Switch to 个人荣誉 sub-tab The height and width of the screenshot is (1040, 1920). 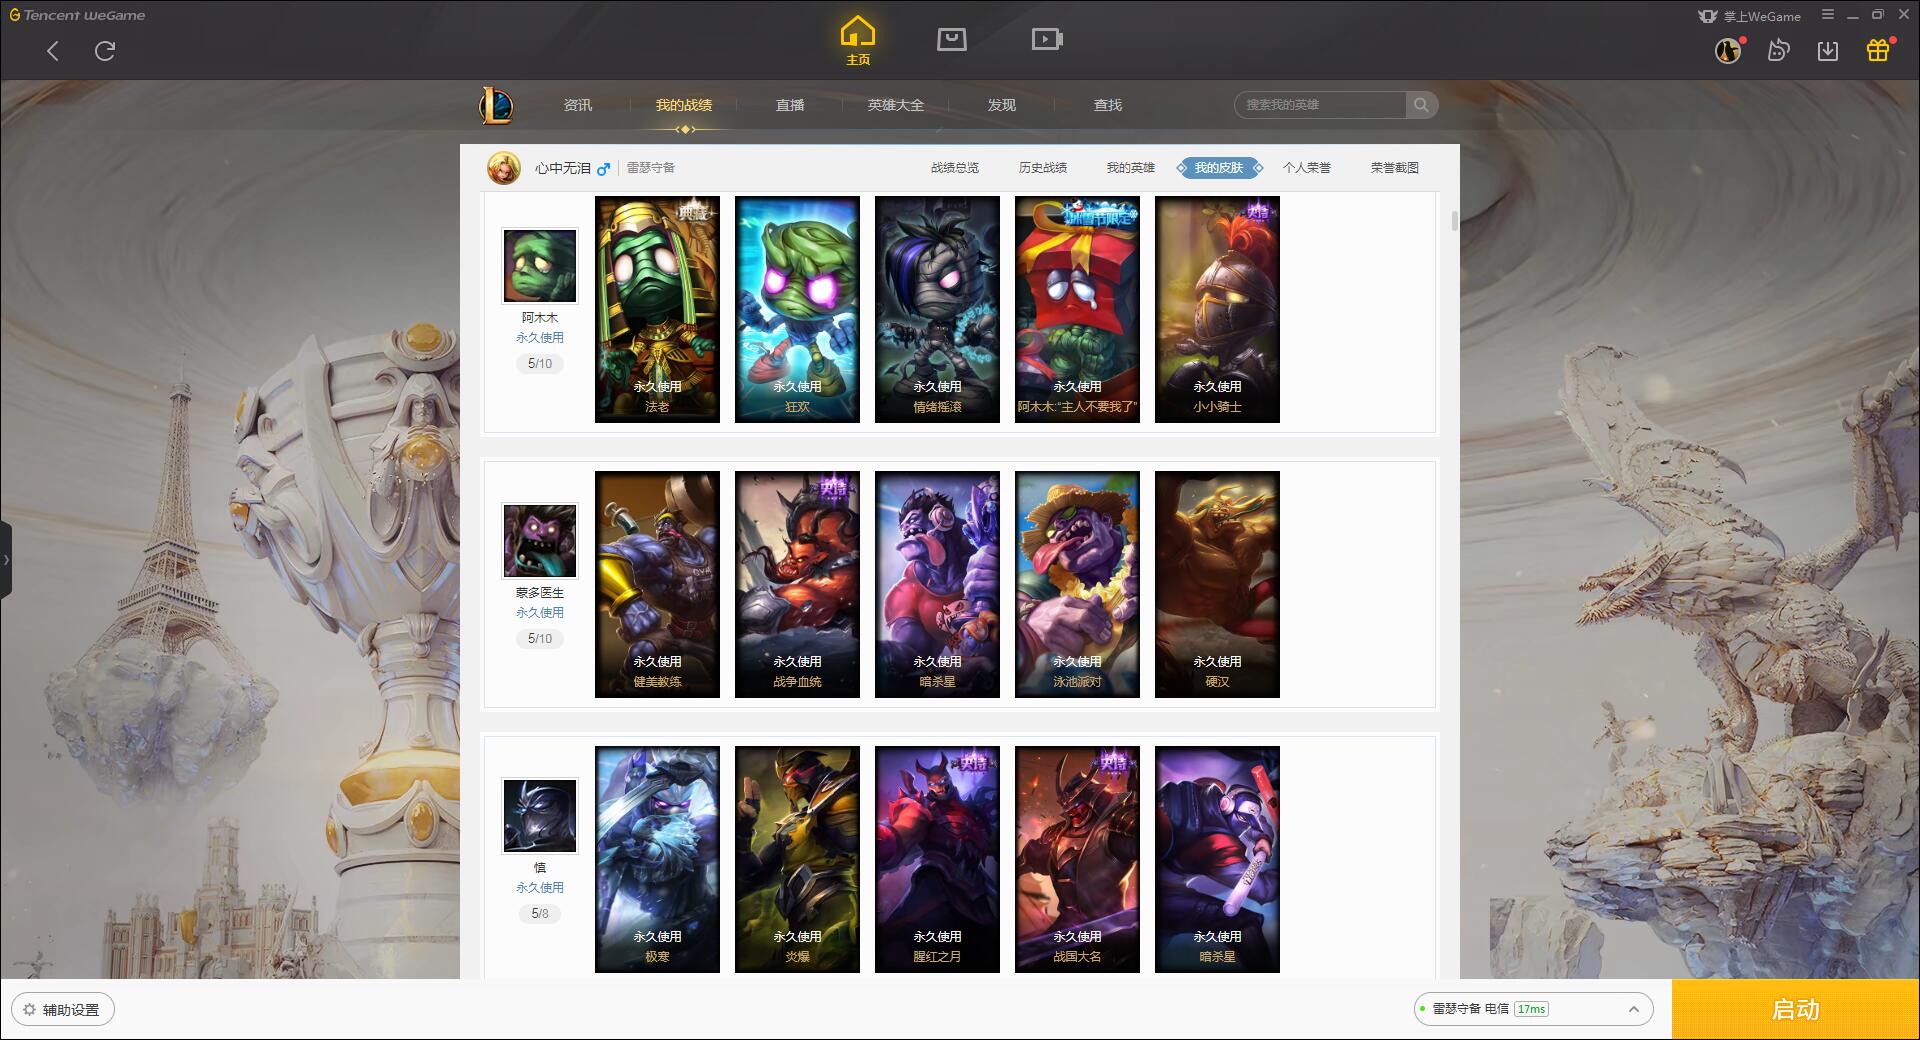[x=1307, y=168]
